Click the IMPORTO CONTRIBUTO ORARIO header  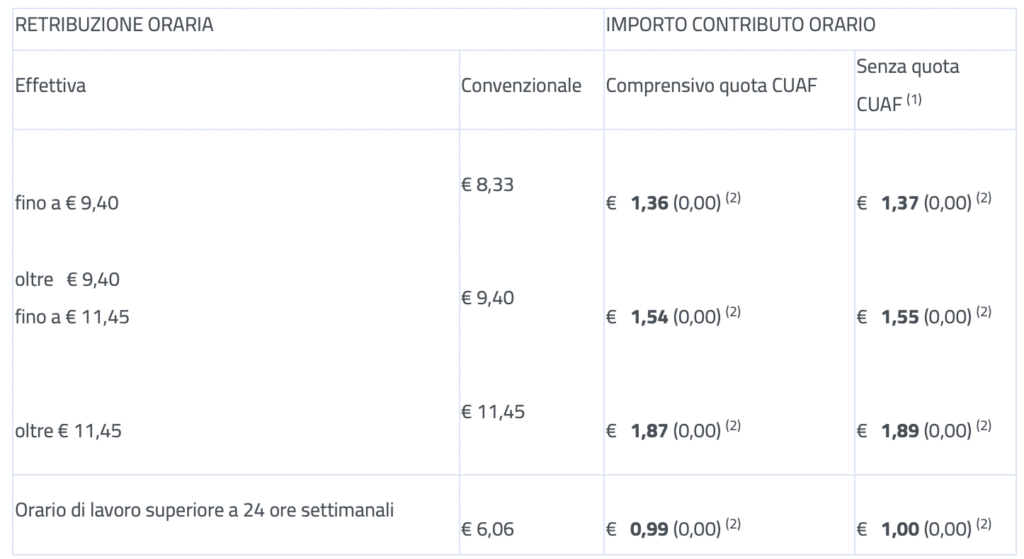click(741, 25)
